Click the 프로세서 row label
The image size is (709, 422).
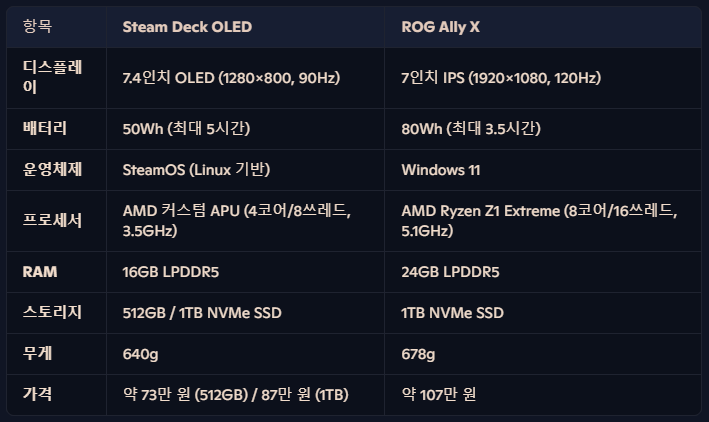click(52, 220)
